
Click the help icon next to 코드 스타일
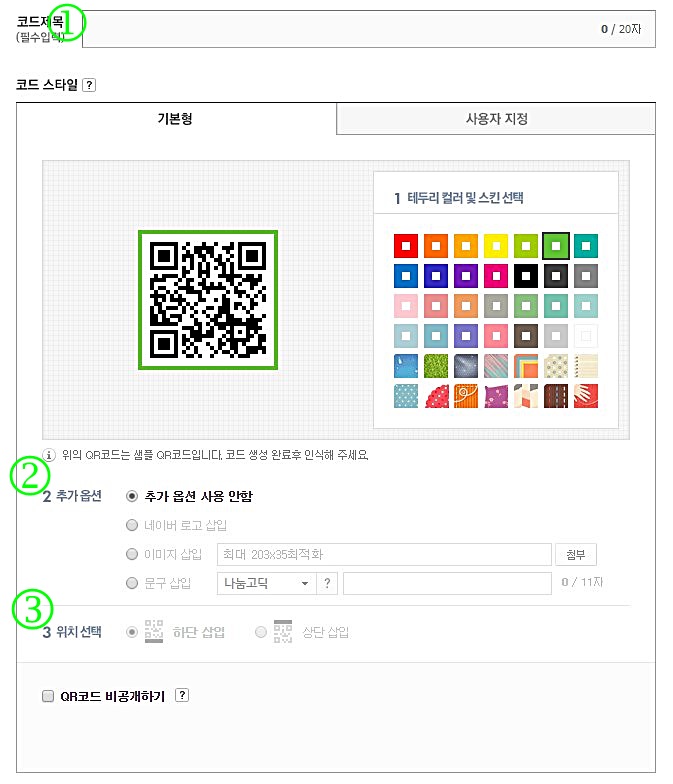pyautogui.click(x=89, y=85)
